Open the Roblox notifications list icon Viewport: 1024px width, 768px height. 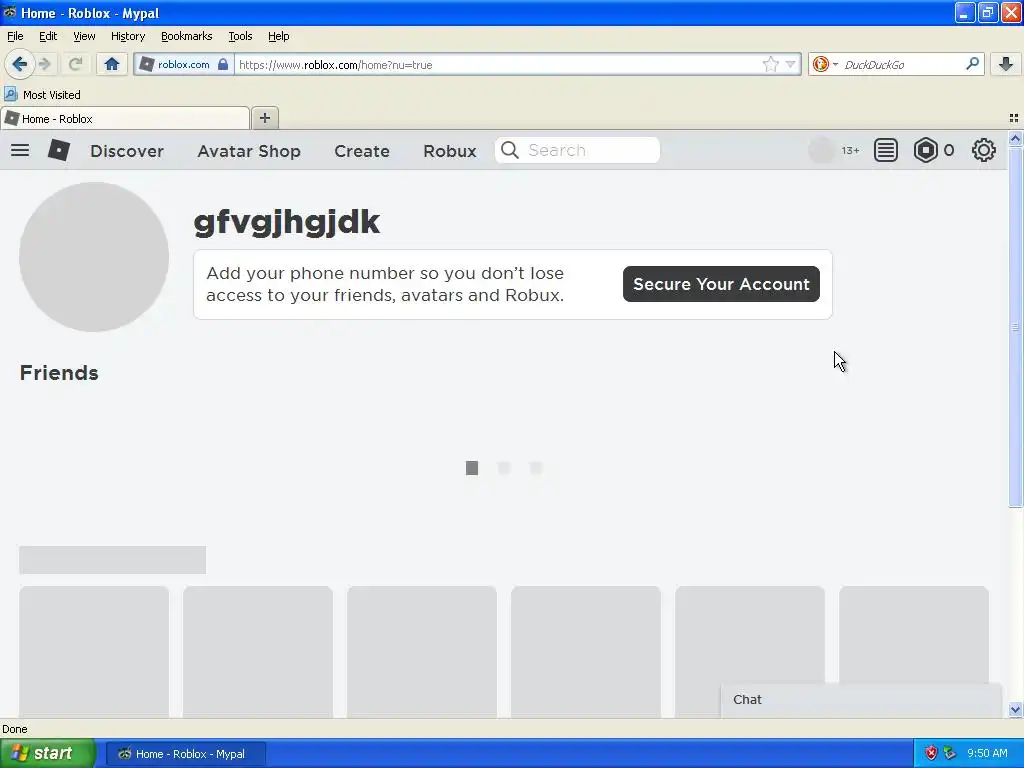(886, 150)
